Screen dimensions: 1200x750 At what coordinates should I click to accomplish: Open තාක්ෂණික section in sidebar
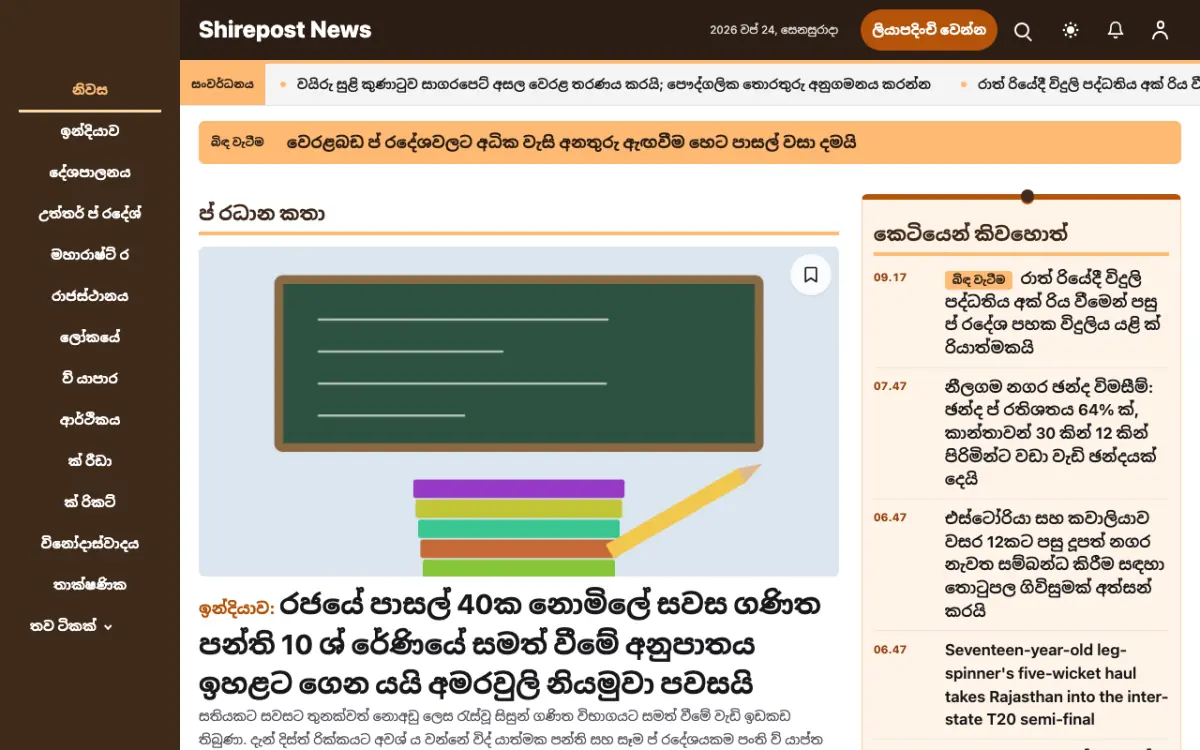[x=90, y=585]
